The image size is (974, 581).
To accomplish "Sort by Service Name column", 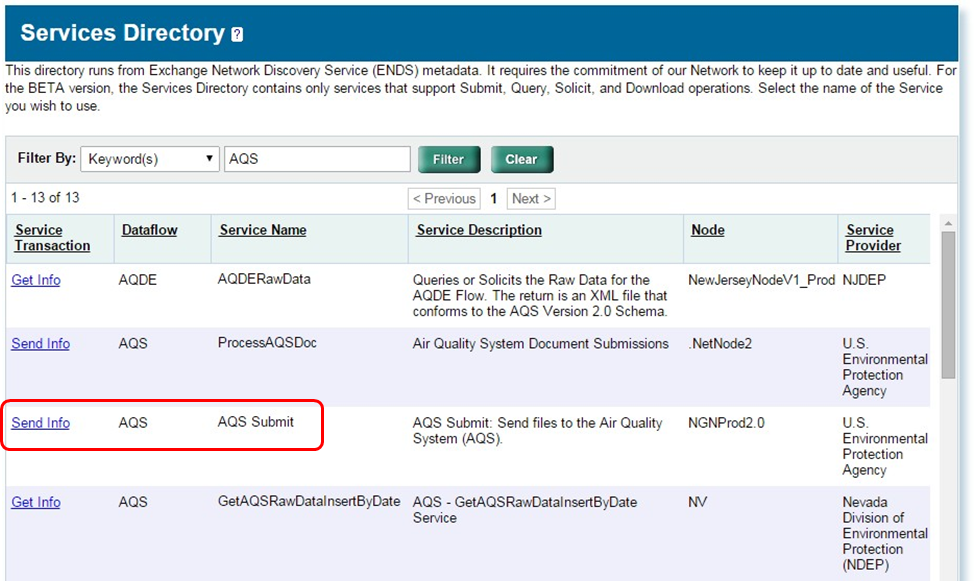I will pos(262,229).
